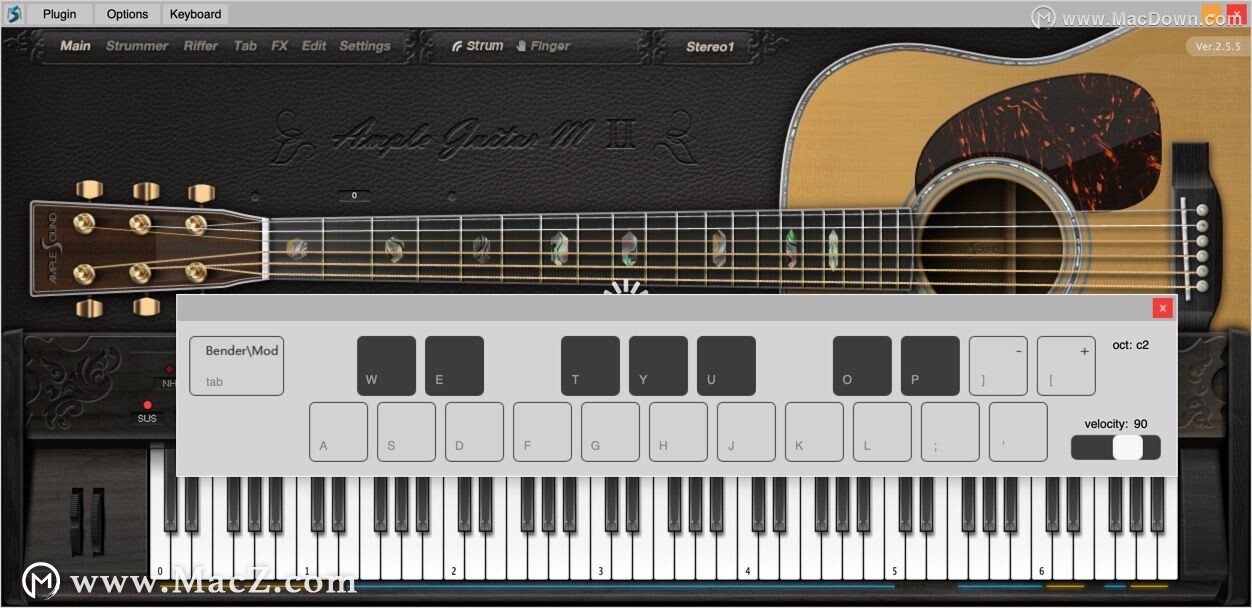The width and height of the screenshot is (1252, 608).
Task: Click the H white key button
Action: (x=678, y=432)
